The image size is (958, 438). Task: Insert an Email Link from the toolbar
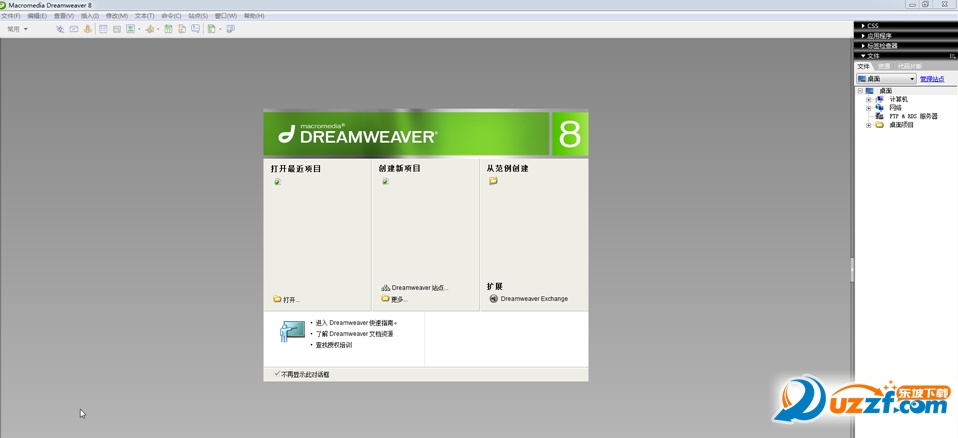coord(74,29)
